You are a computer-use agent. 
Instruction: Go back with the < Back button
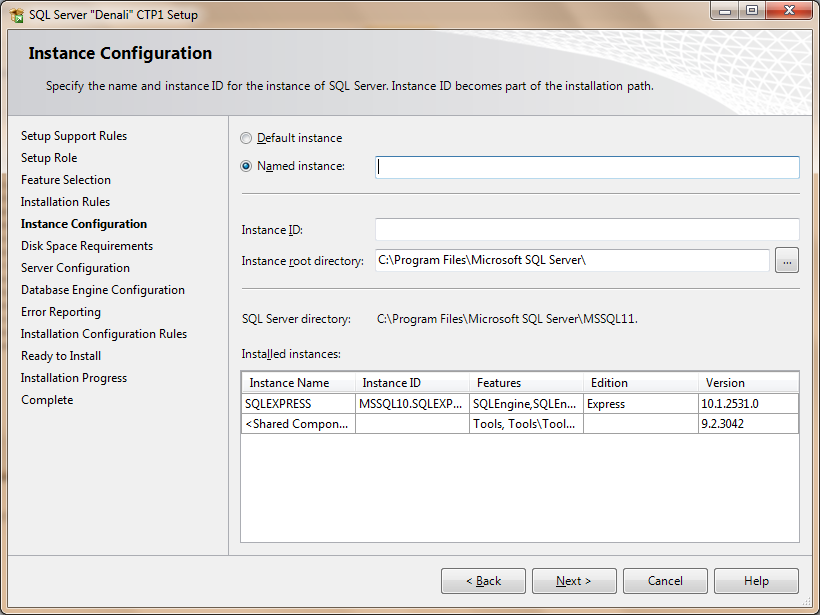point(483,581)
